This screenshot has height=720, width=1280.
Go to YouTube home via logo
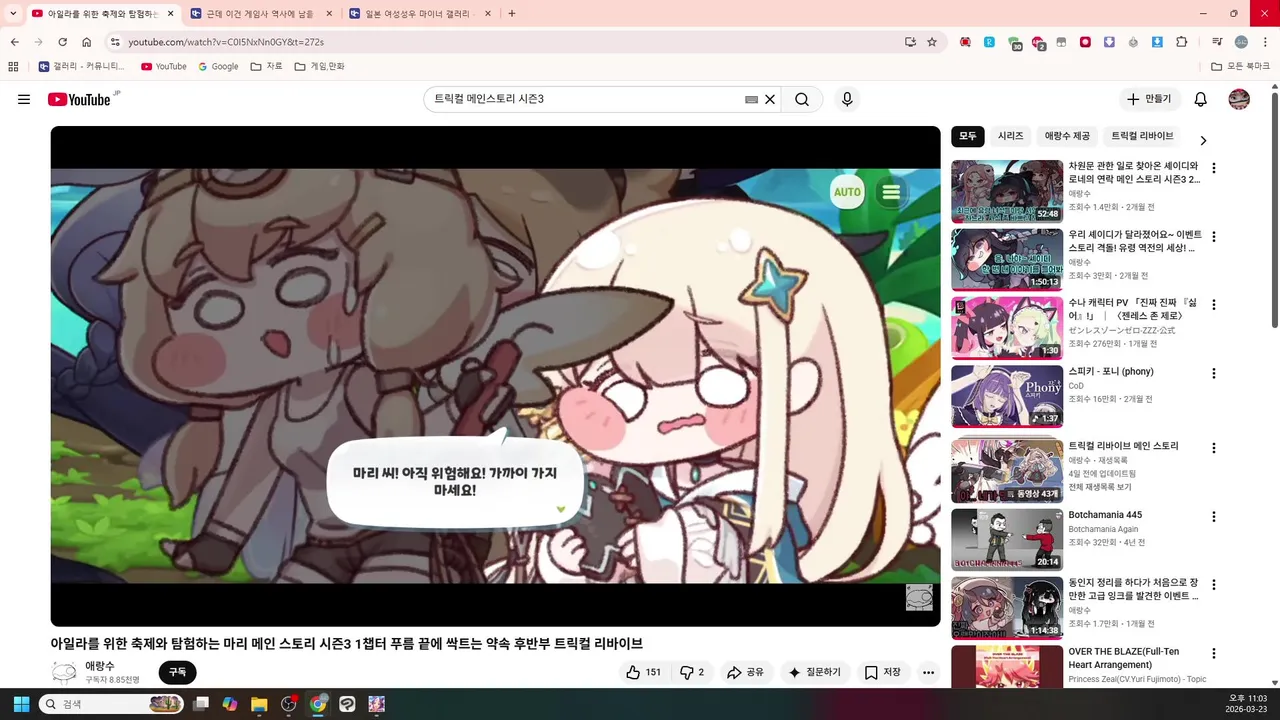tap(79, 99)
